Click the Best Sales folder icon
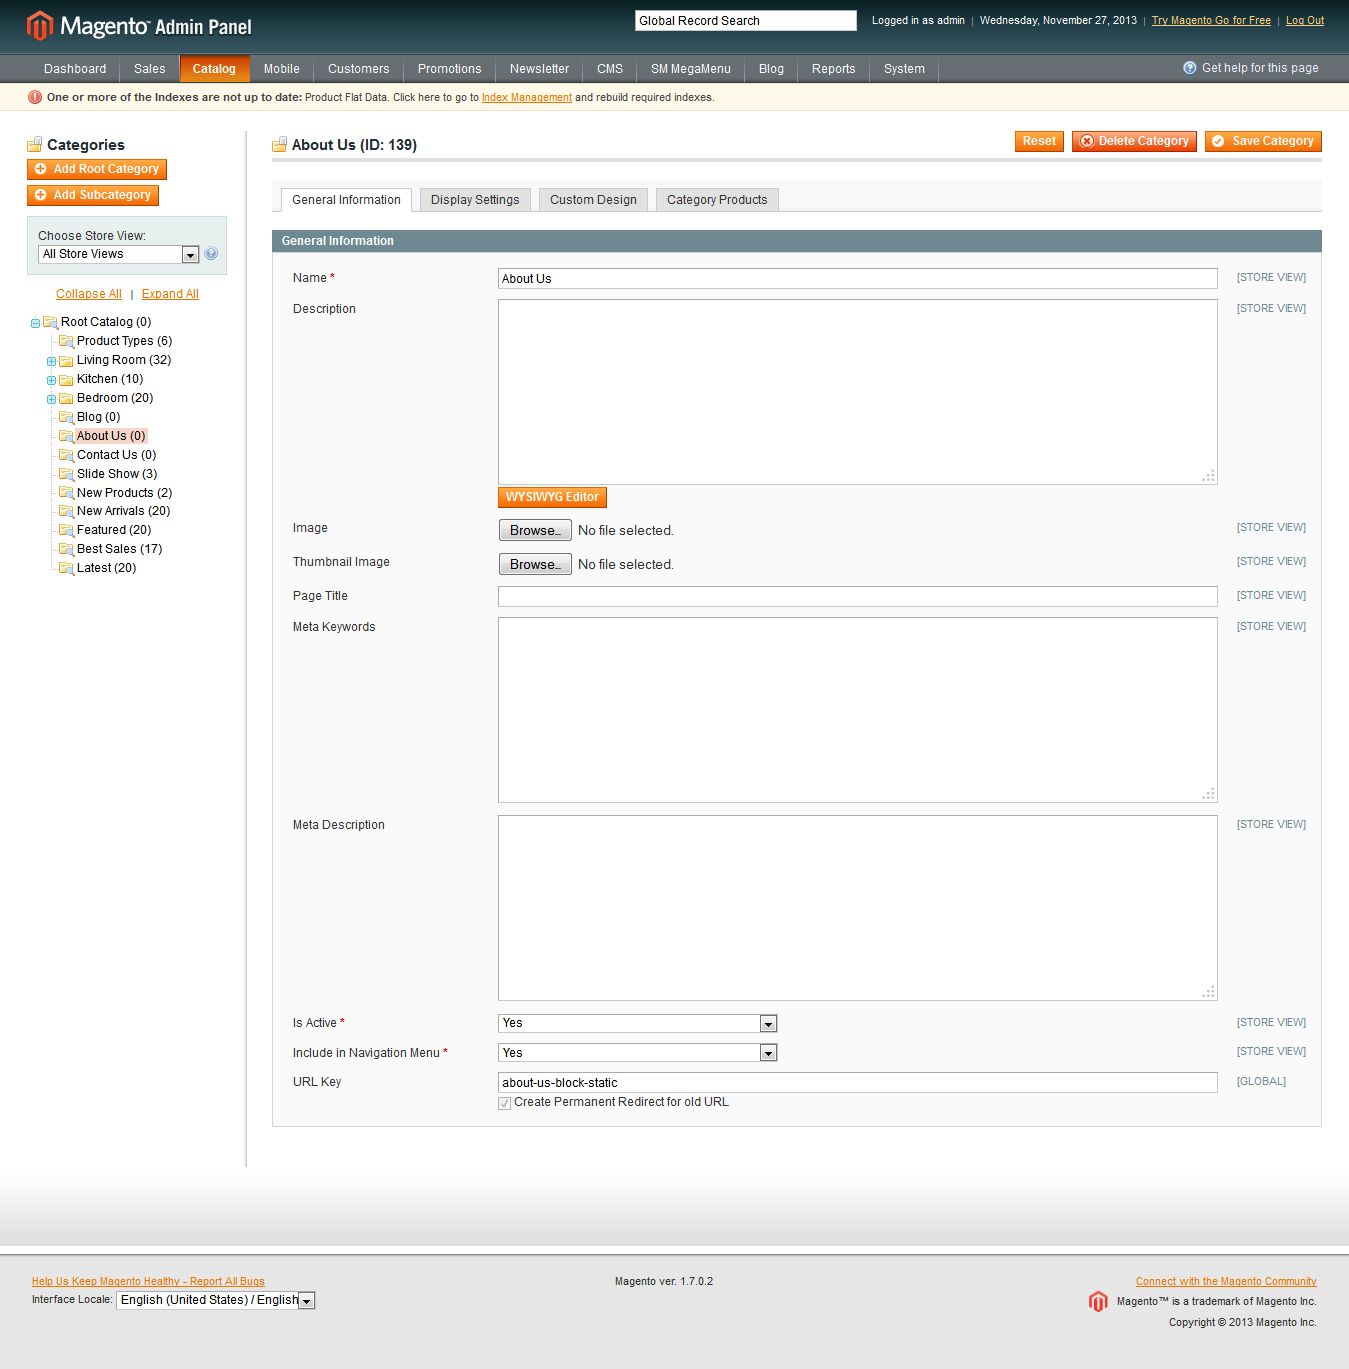 66,549
